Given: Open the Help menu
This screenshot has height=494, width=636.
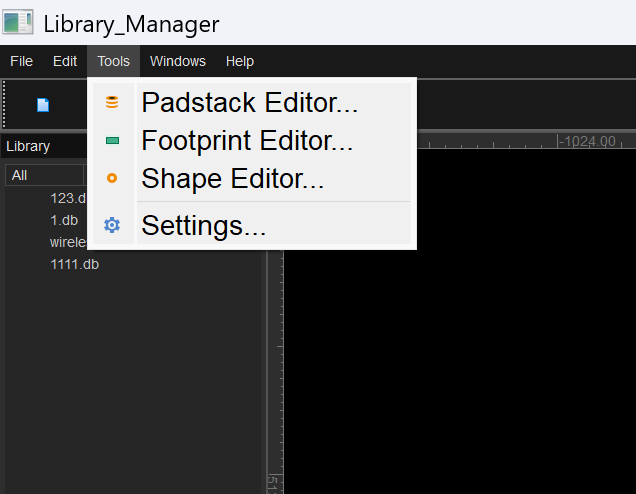Looking at the screenshot, I should point(240,61).
